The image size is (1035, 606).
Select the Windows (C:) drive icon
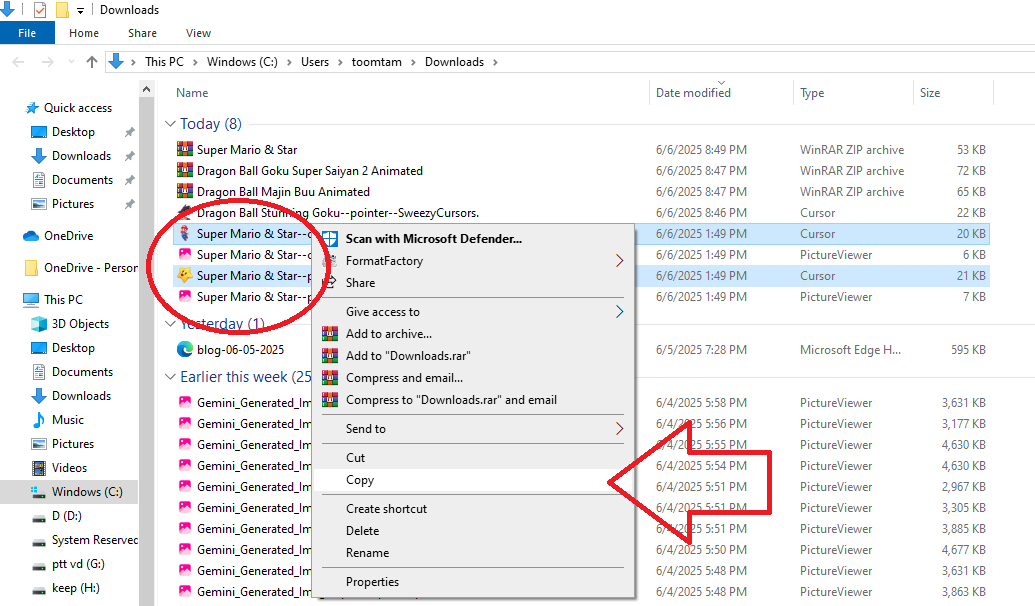(39, 492)
